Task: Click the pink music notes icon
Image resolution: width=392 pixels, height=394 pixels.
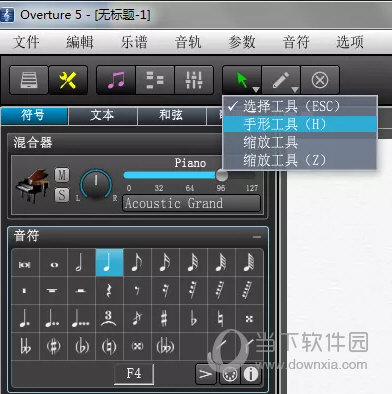Action: click(x=116, y=80)
